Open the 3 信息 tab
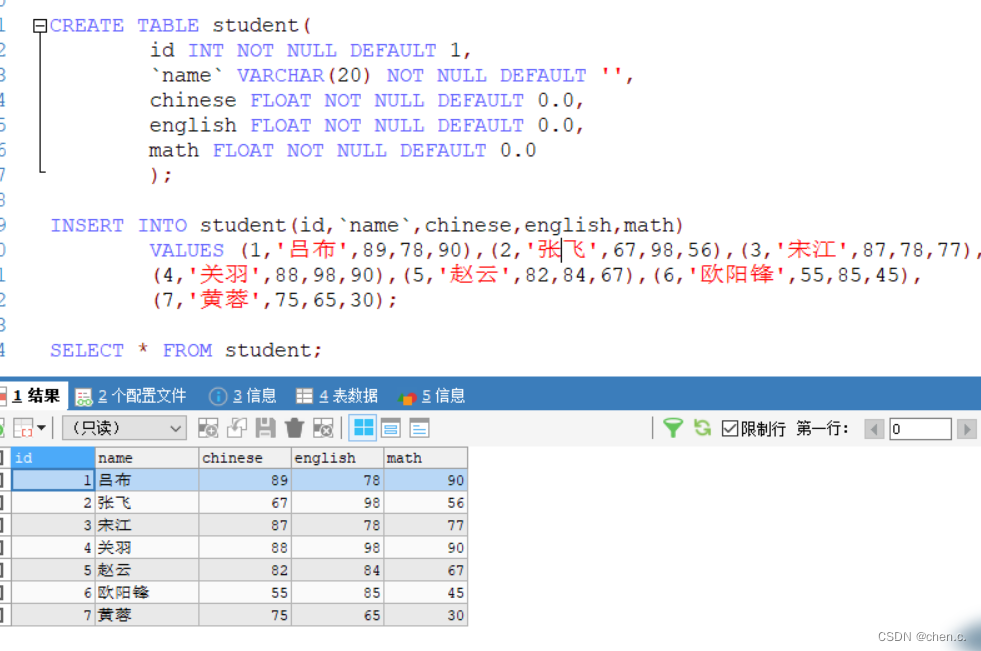The width and height of the screenshot is (981, 651). point(243,396)
